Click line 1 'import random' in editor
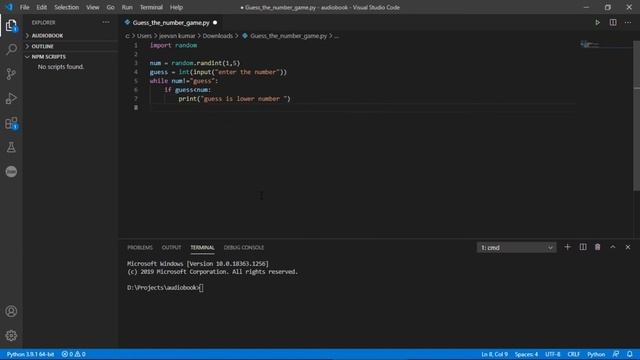This screenshot has height=360, width=640. [x=173, y=45]
